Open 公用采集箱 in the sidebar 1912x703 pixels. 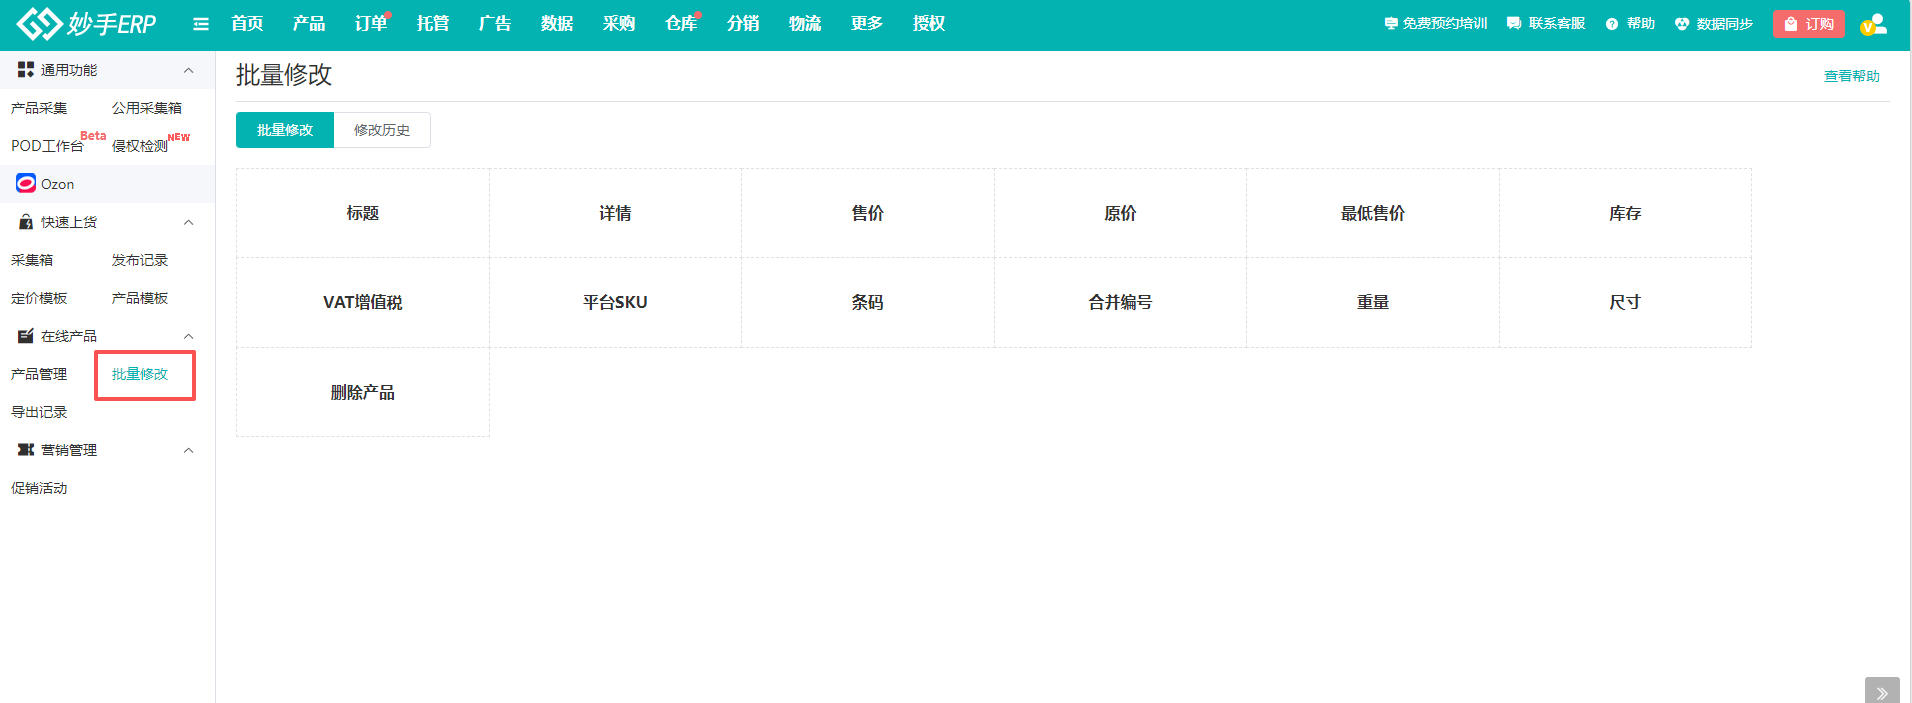147,108
